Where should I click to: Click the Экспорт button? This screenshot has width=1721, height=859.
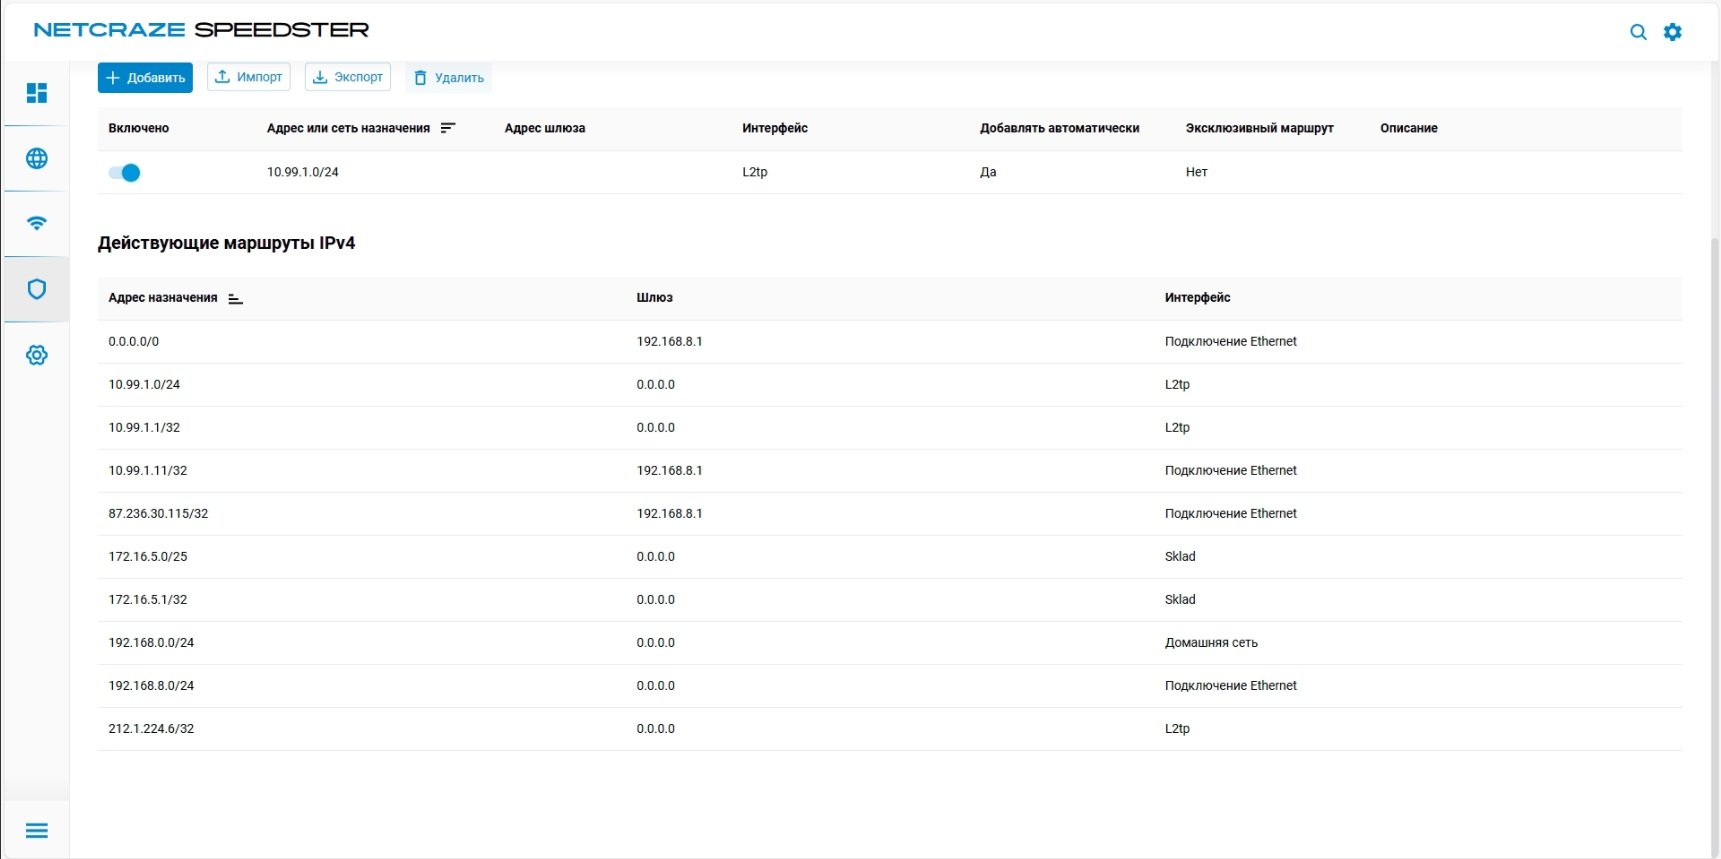(x=348, y=77)
